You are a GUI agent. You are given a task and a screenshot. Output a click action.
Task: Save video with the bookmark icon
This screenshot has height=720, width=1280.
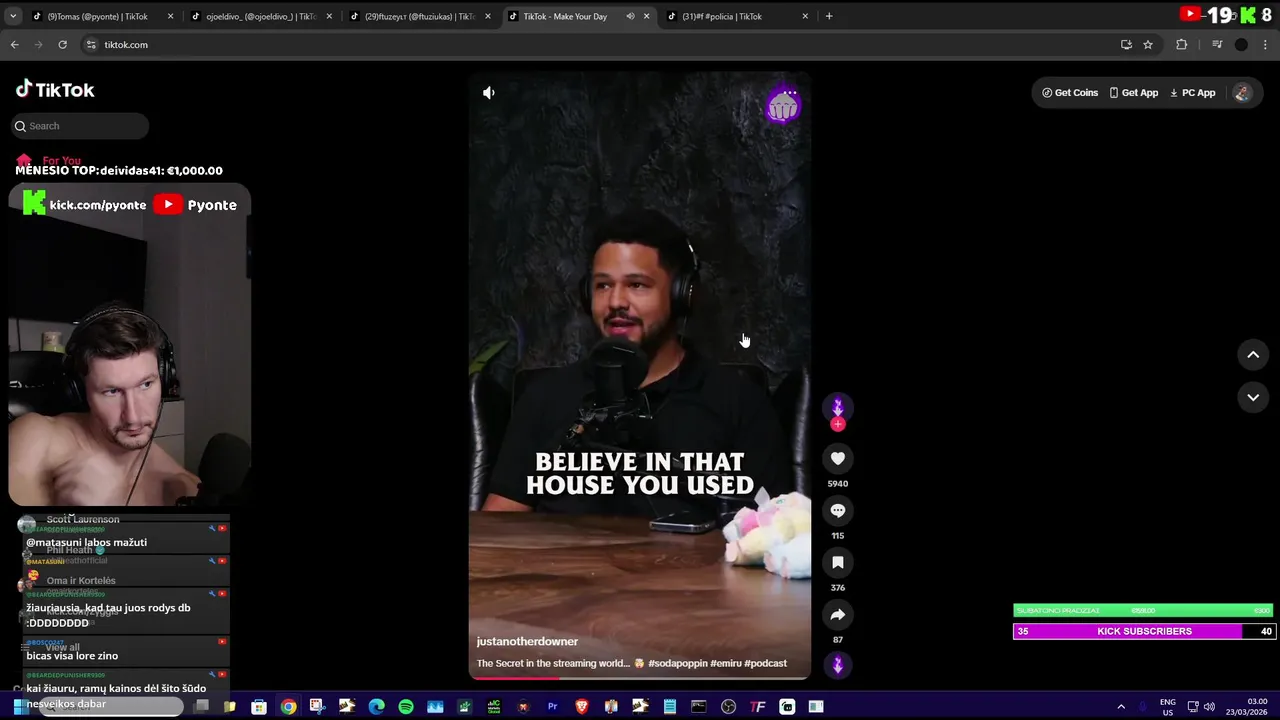pyautogui.click(x=838, y=563)
